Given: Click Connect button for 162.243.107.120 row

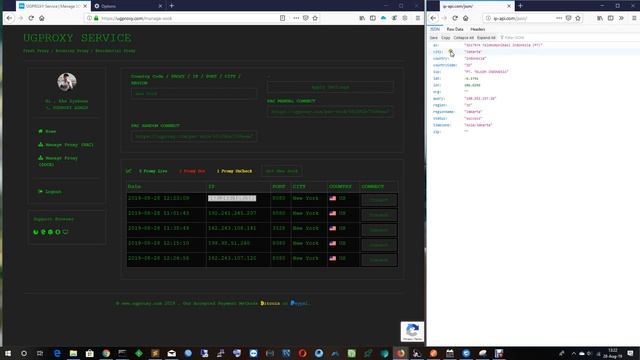Looking at the screenshot, I should coord(379,260).
